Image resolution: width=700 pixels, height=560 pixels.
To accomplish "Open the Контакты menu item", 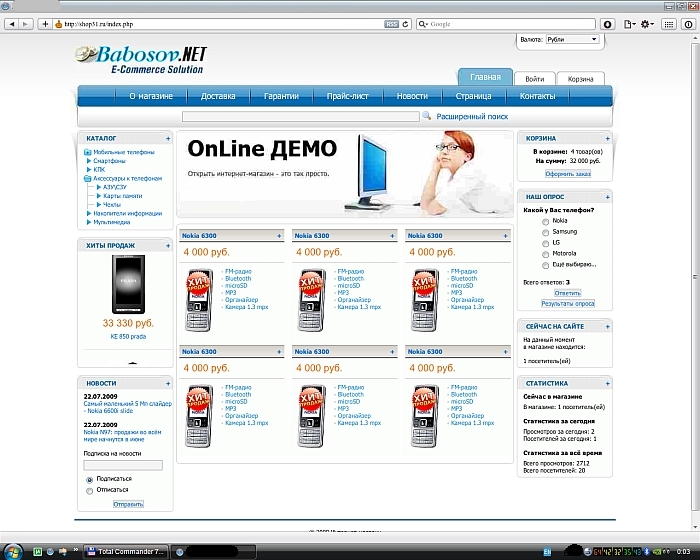I will click(538, 96).
